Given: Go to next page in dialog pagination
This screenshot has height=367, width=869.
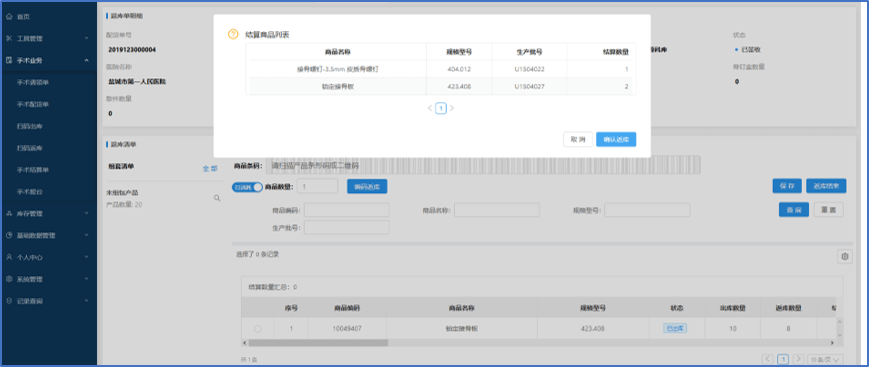Looking at the screenshot, I should click(452, 109).
